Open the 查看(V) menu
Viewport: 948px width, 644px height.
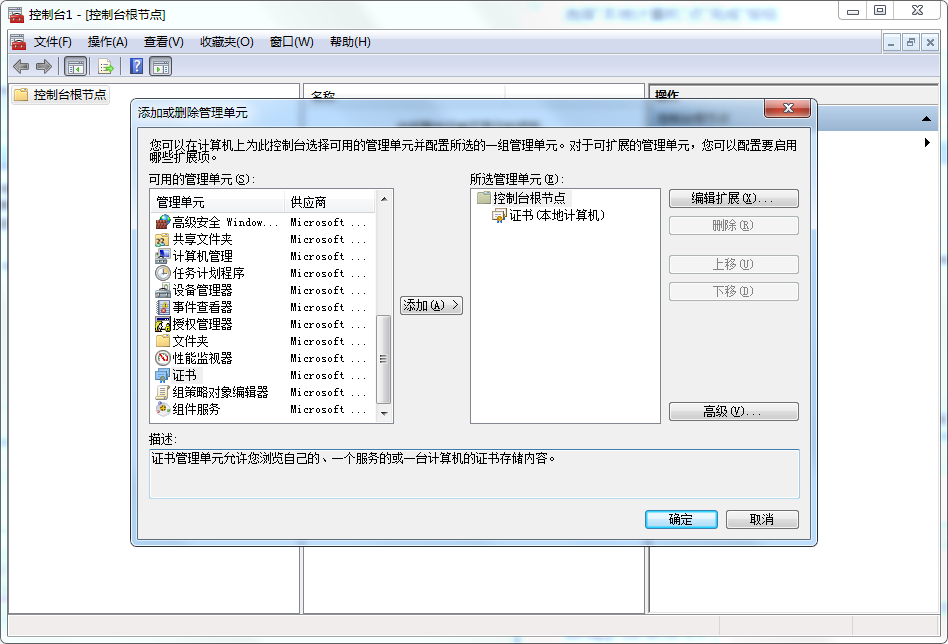tap(163, 42)
